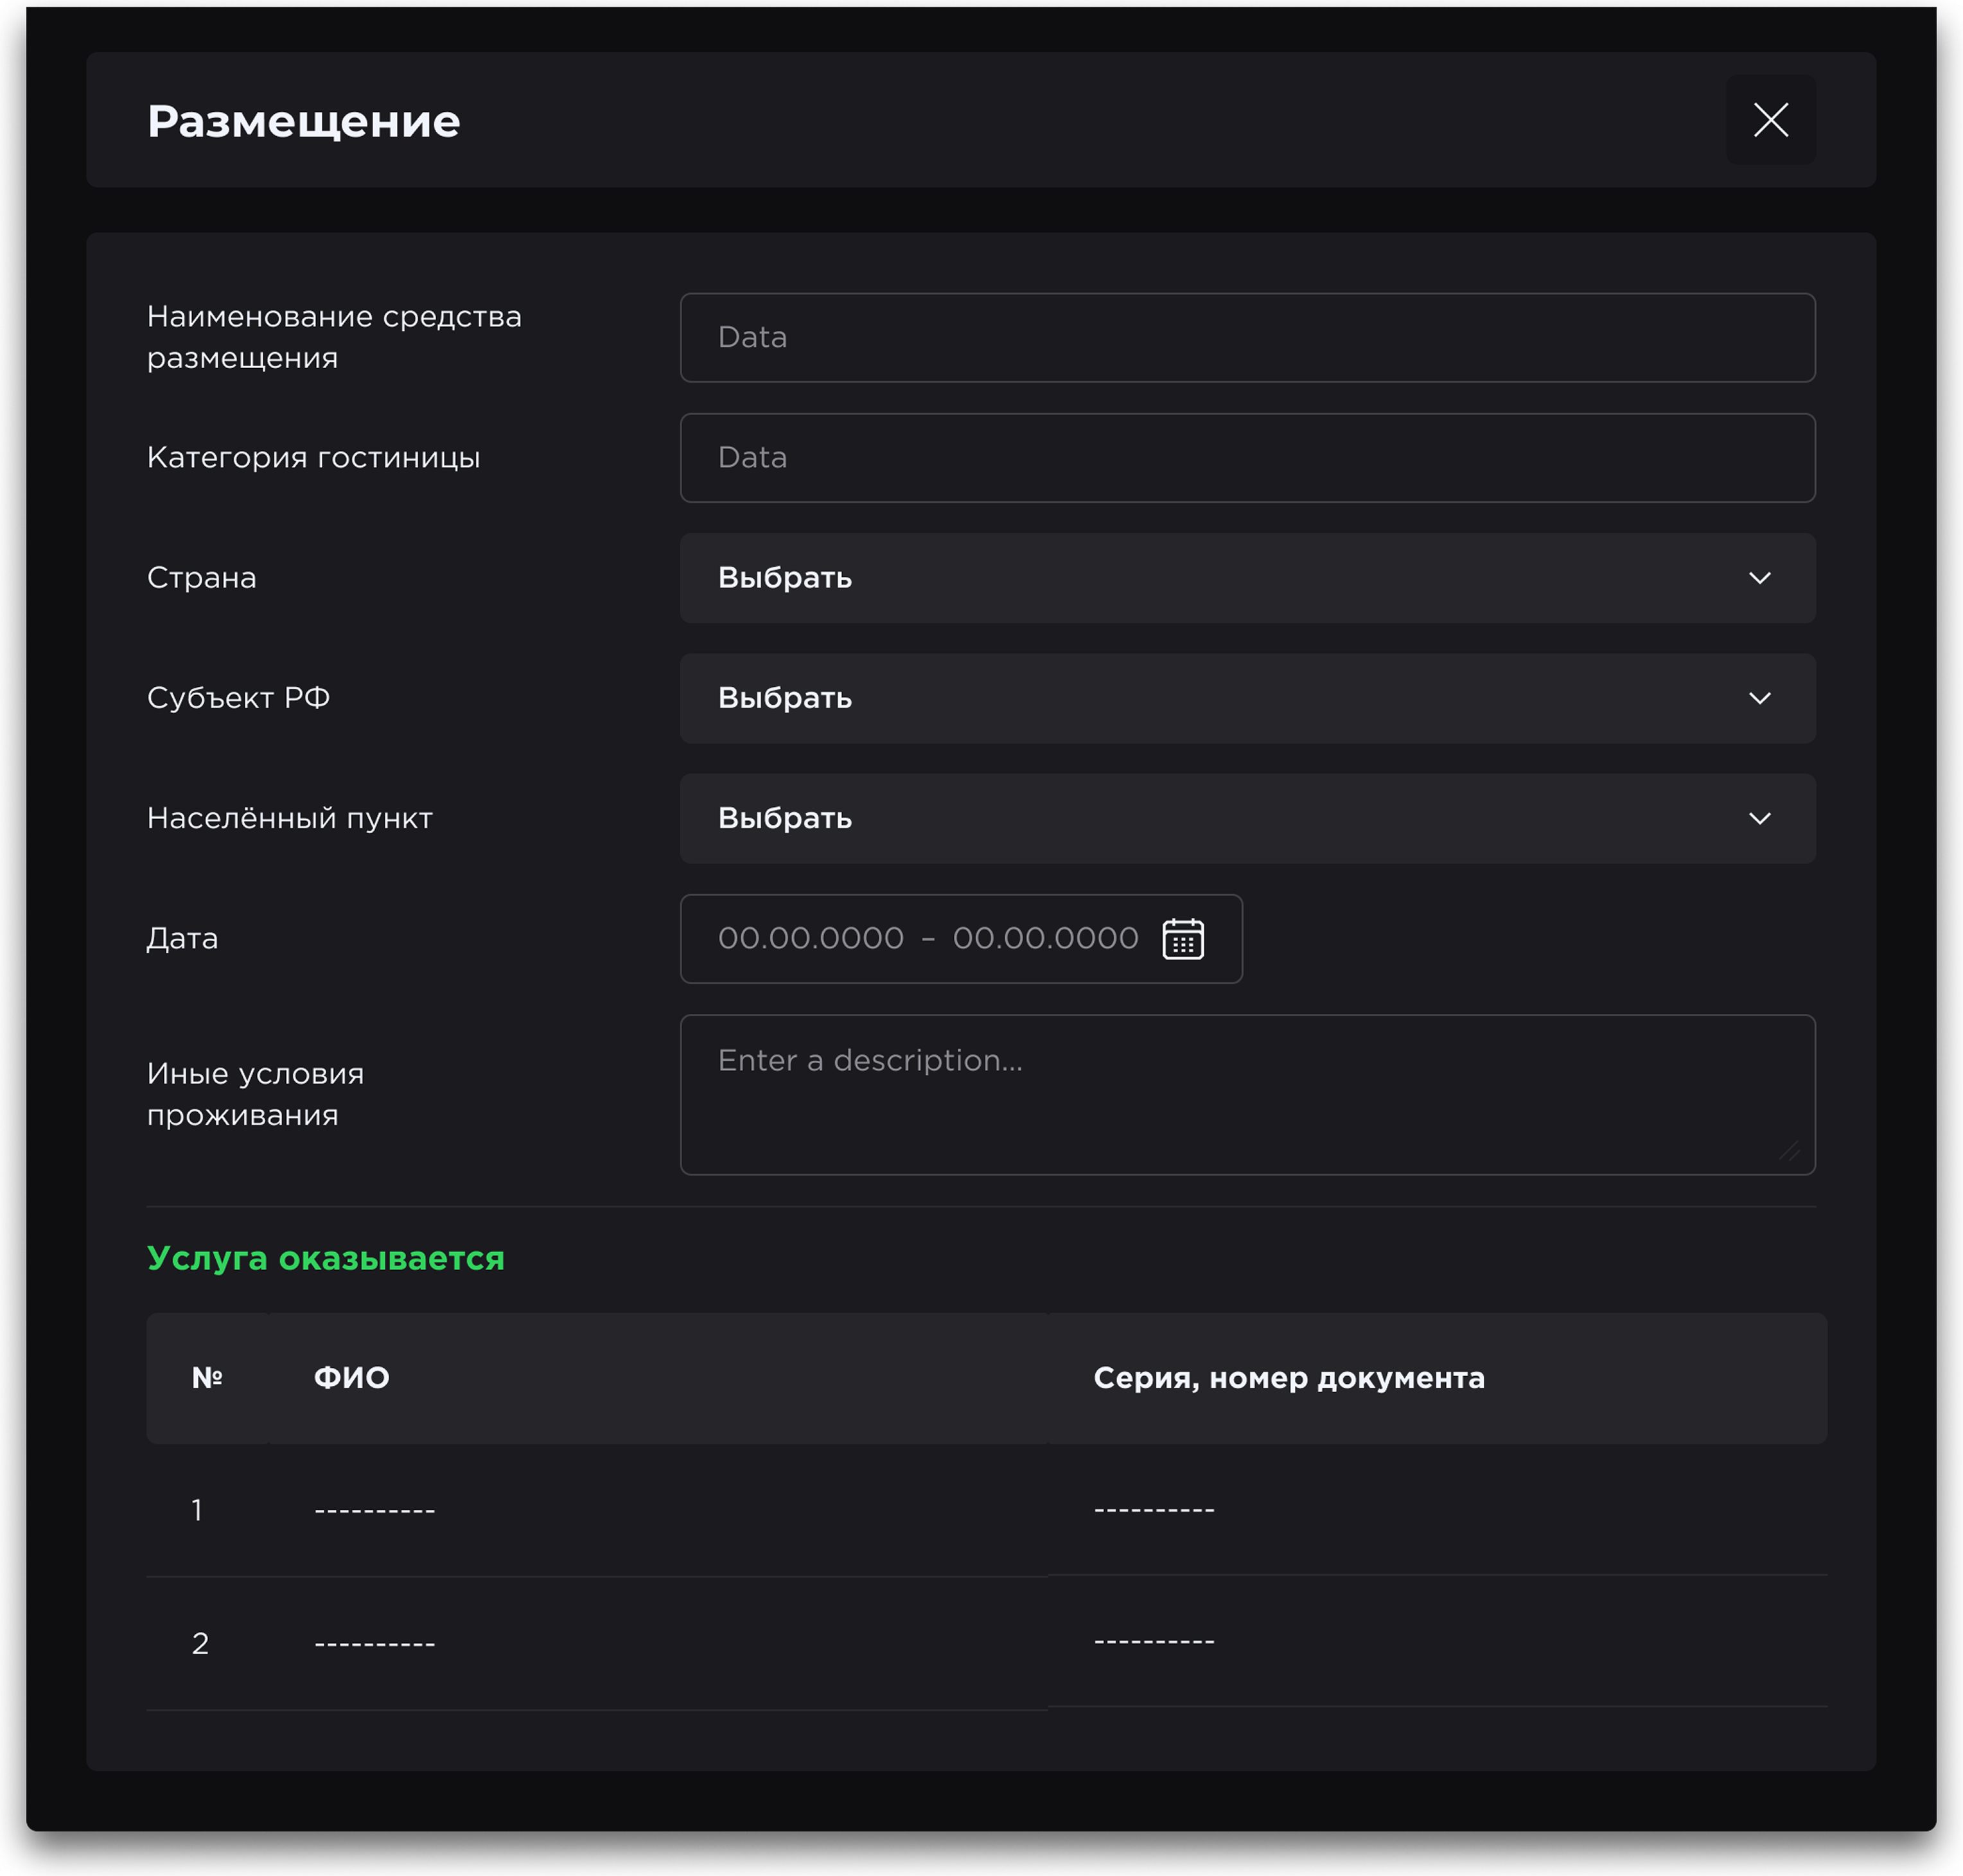The height and width of the screenshot is (1876, 1963).
Task: Click the end date in Дата range
Action: [x=1045, y=939]
